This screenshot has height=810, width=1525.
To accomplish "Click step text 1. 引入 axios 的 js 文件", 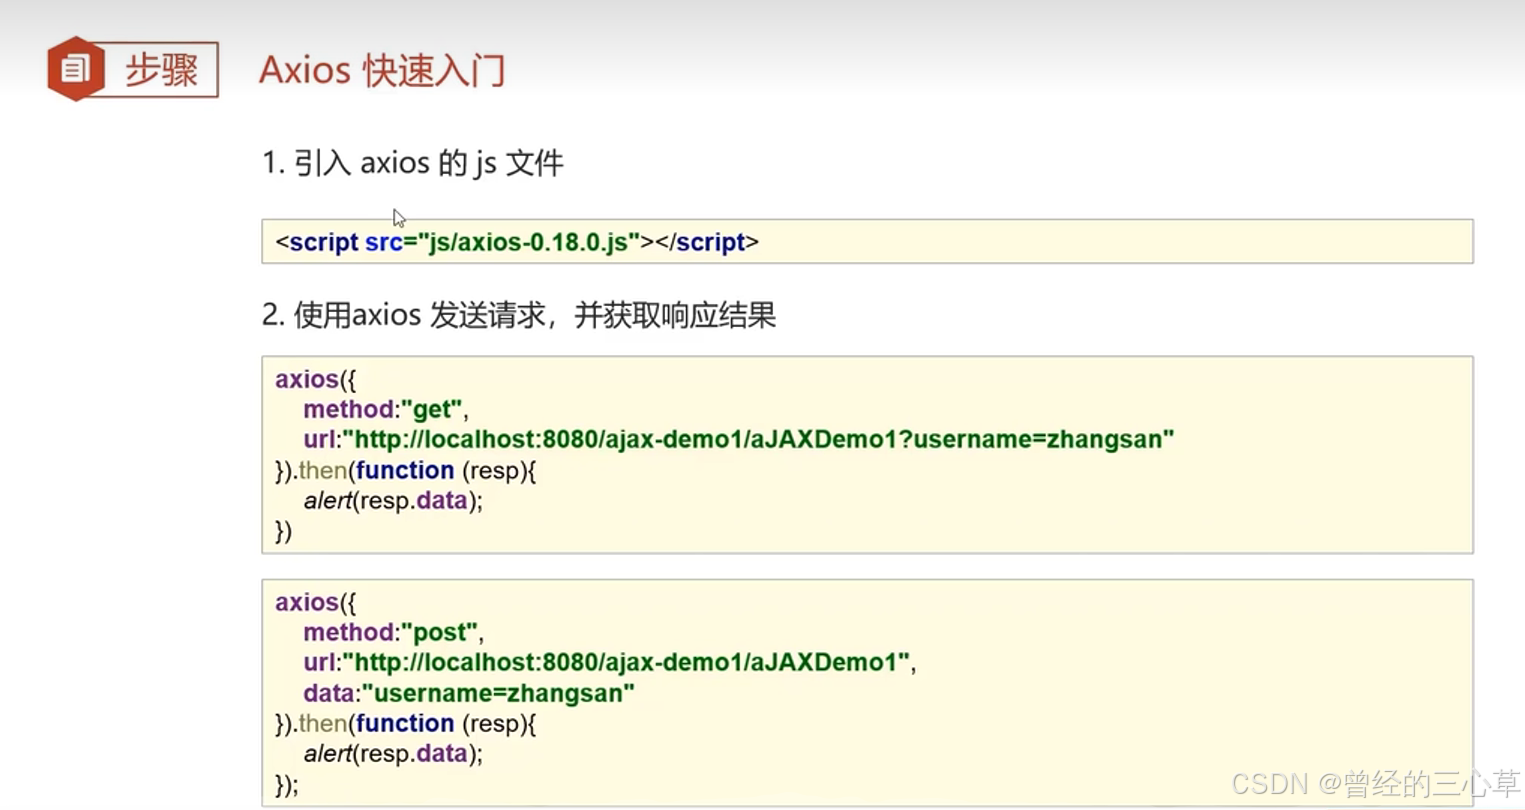I will 413,162.
